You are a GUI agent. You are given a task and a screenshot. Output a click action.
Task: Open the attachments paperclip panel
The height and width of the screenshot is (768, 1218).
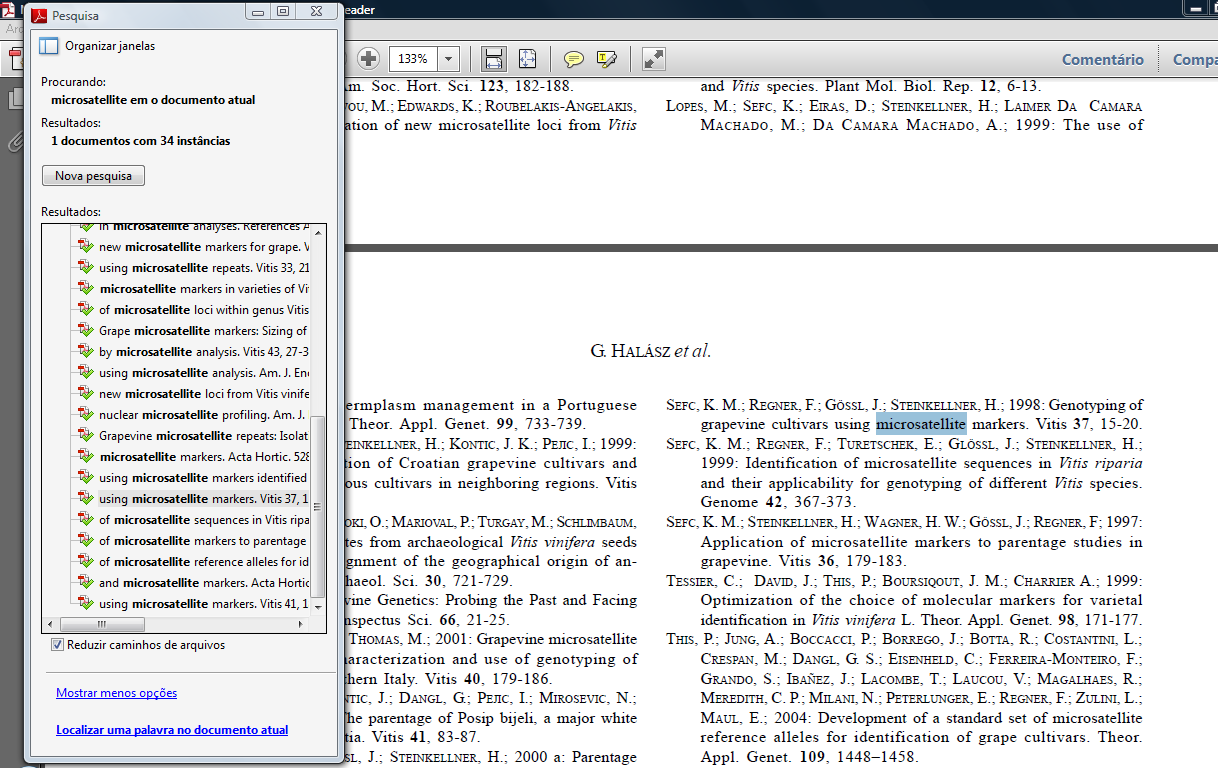click(14, 142)
